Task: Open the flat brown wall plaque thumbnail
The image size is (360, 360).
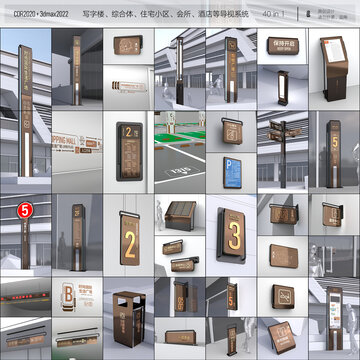Action: point(283,256)
